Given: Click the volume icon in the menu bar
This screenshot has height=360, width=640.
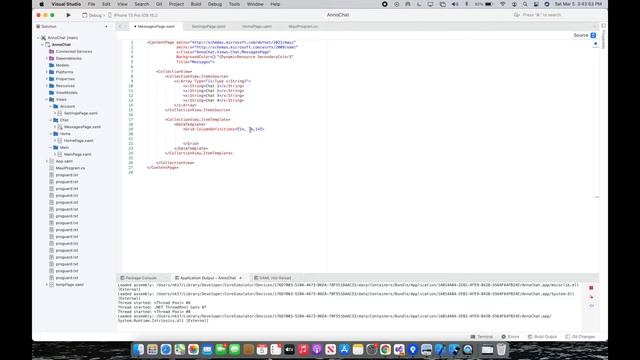Looking at the screenshot, I should tap(455, 4).
